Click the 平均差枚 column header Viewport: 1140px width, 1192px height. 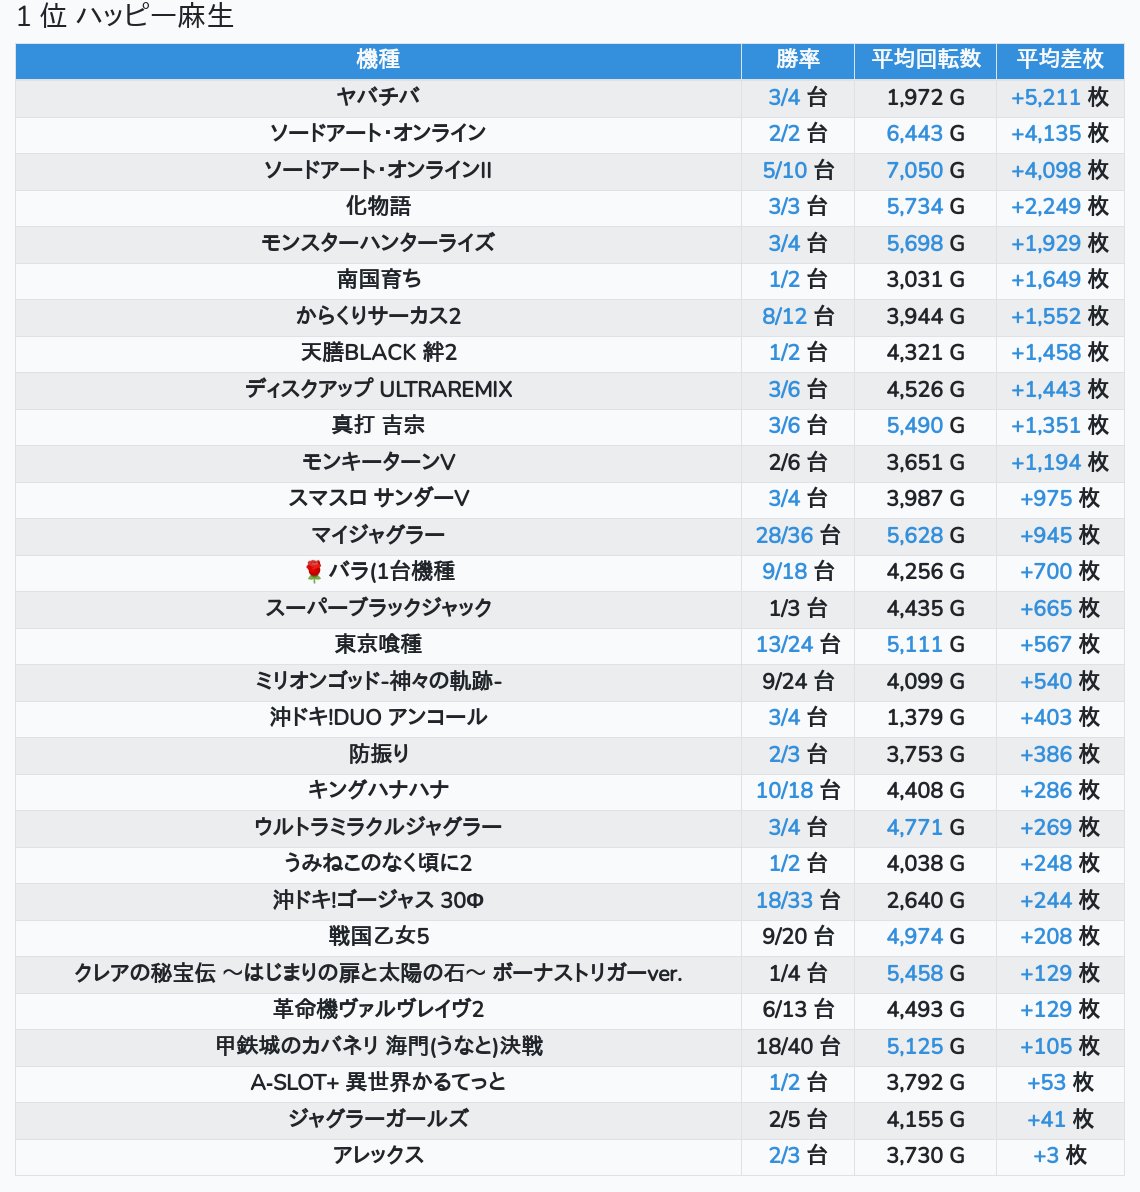click(1059, 59)
